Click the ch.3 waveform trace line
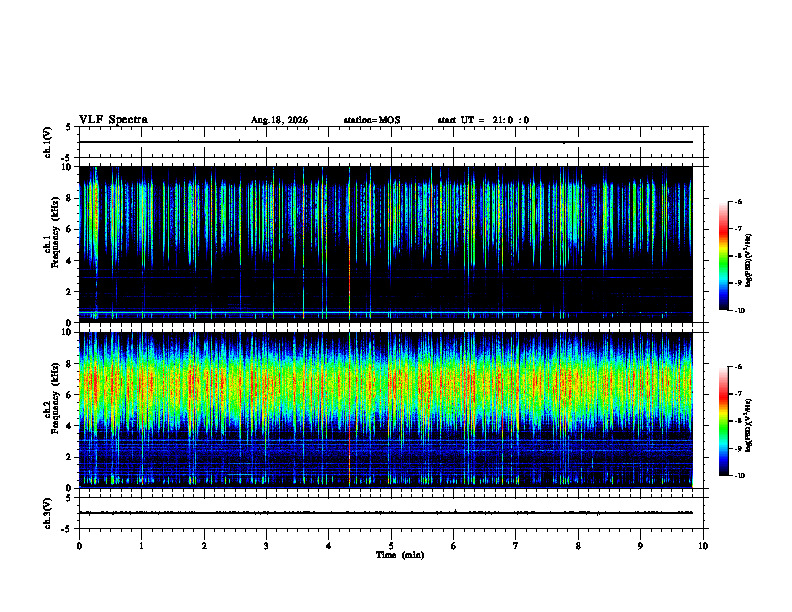 [385, 513]
